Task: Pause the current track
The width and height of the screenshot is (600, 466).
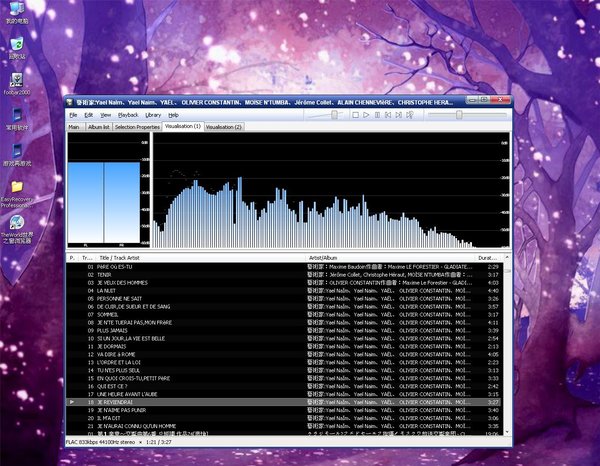Action: point(376,115)
